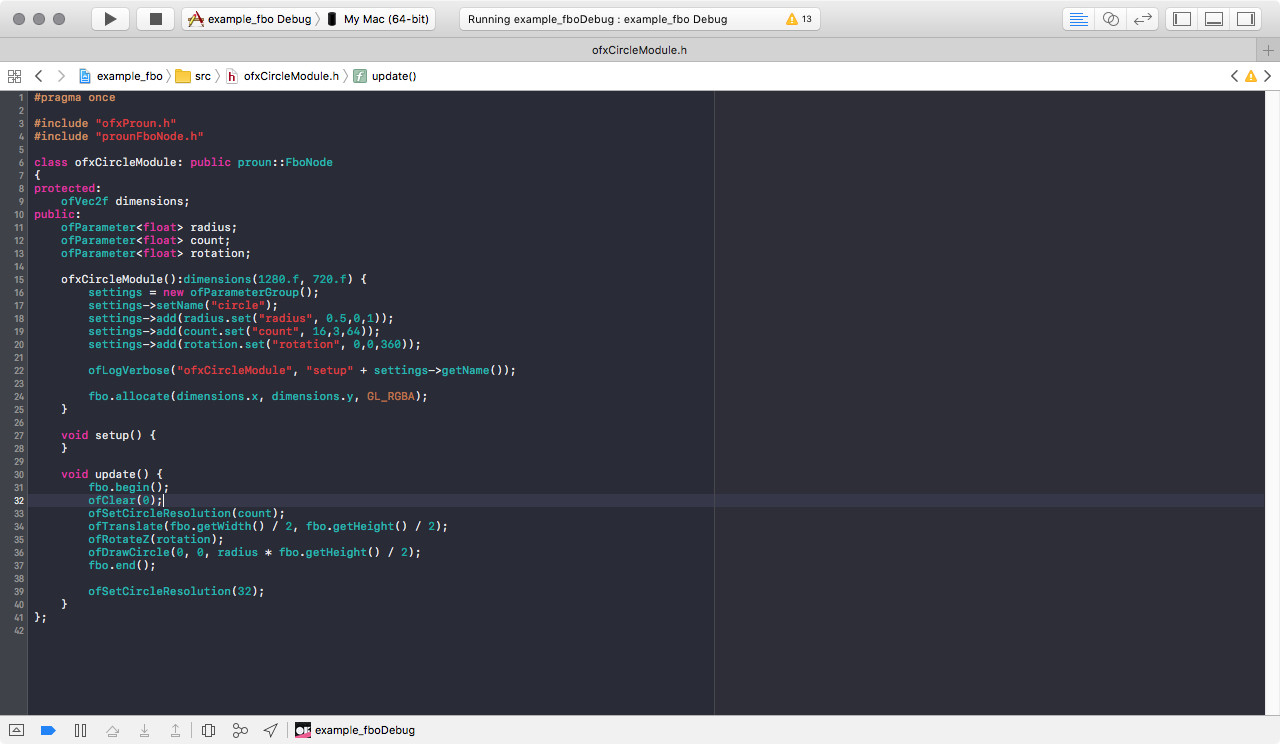This screenshot has width=1280, height=744.
Task: Open the 13 warnings indicator
Action: (x=799, y=19)
